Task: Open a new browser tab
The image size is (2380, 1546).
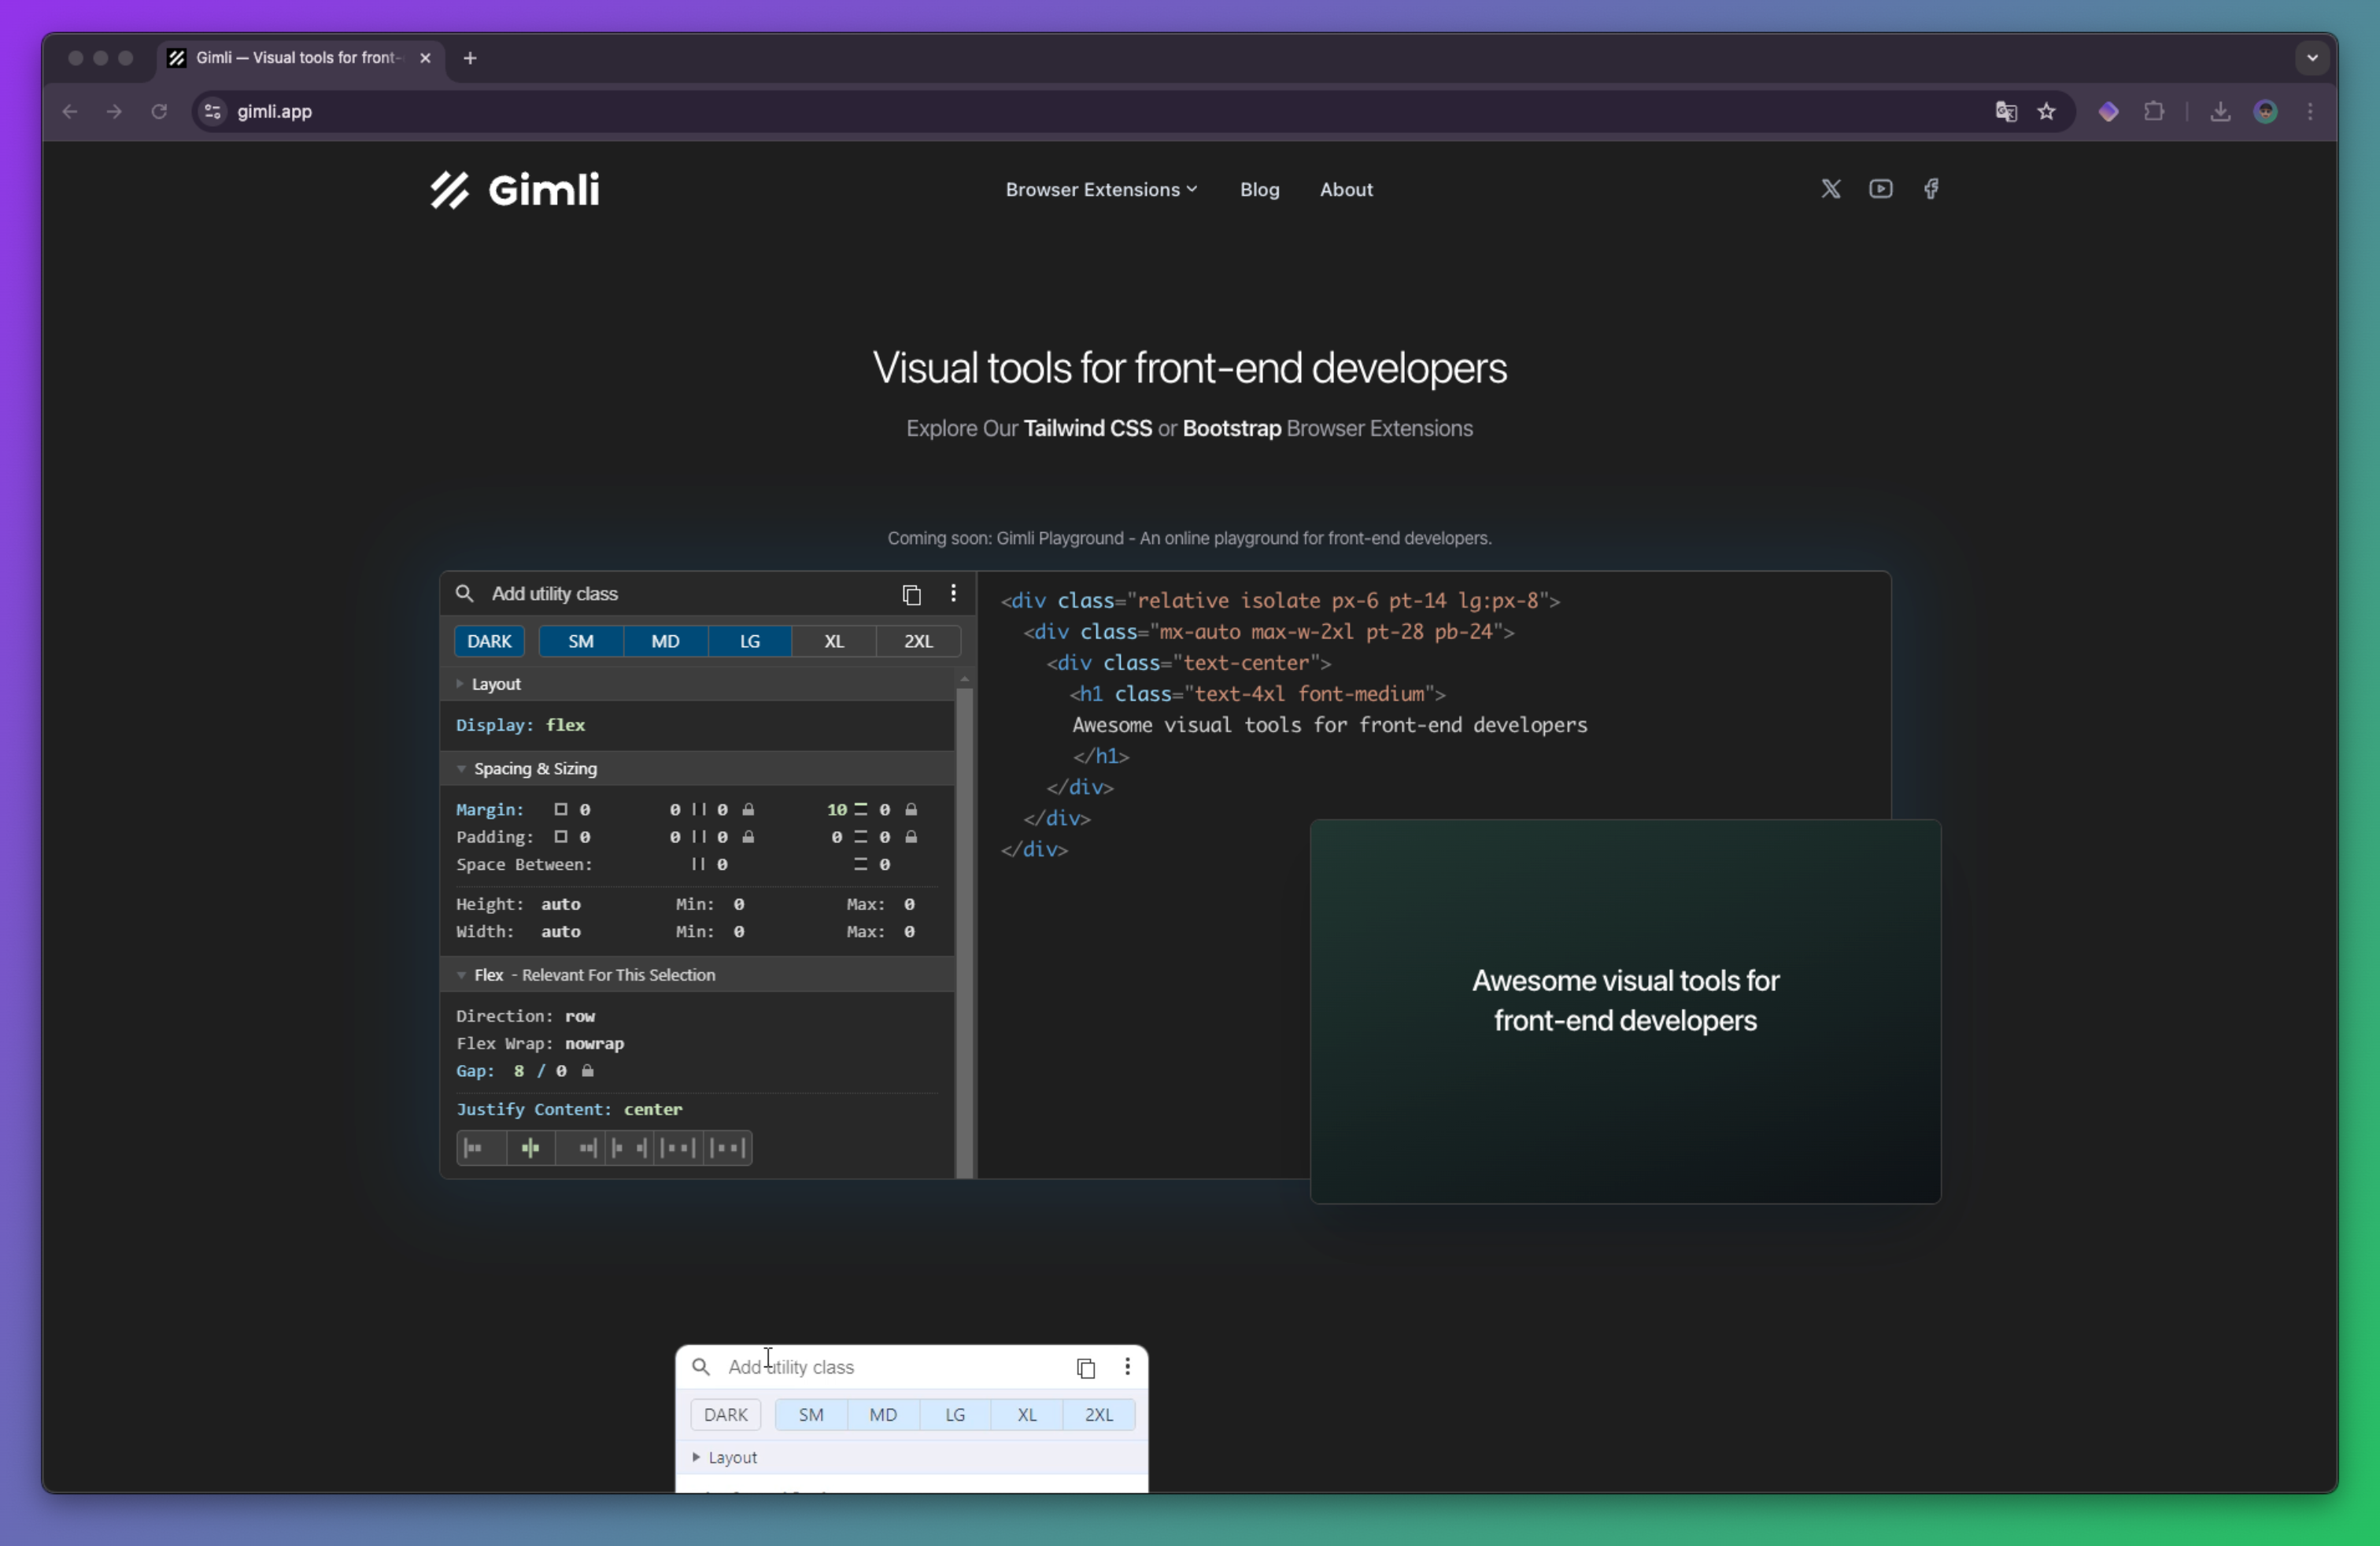Action: (470, 58)
